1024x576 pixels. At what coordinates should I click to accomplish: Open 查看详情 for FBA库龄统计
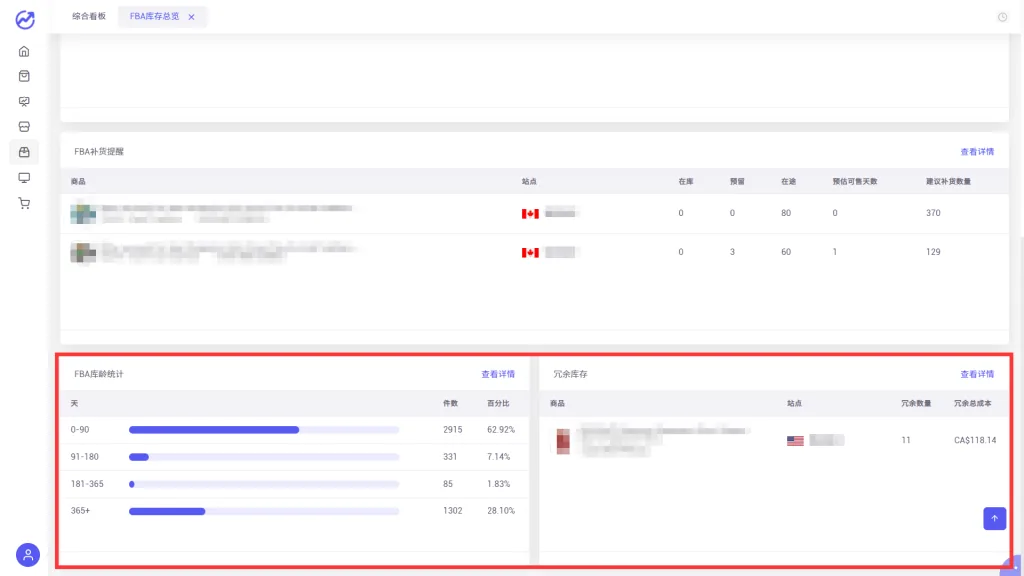498,374
